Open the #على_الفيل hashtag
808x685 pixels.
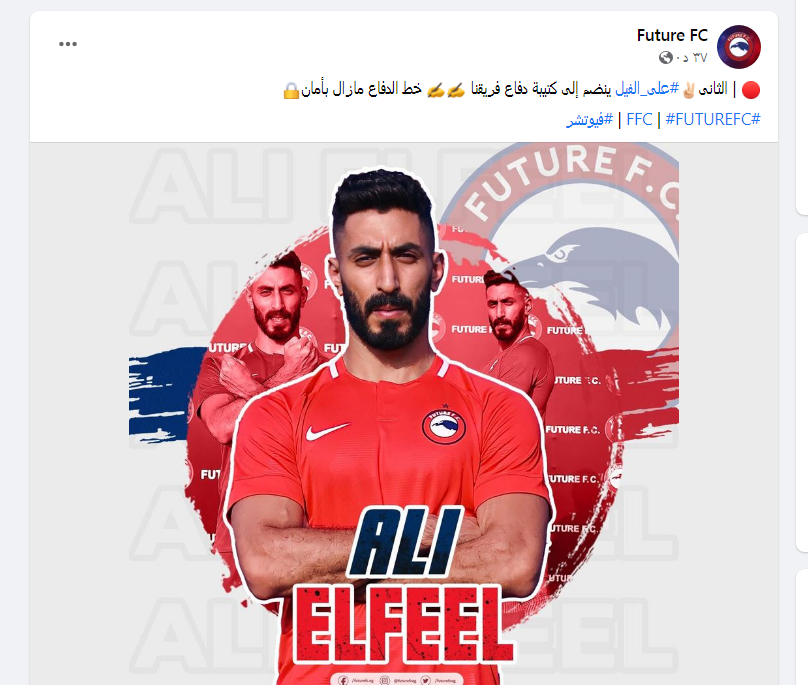(x=647, y=89)
